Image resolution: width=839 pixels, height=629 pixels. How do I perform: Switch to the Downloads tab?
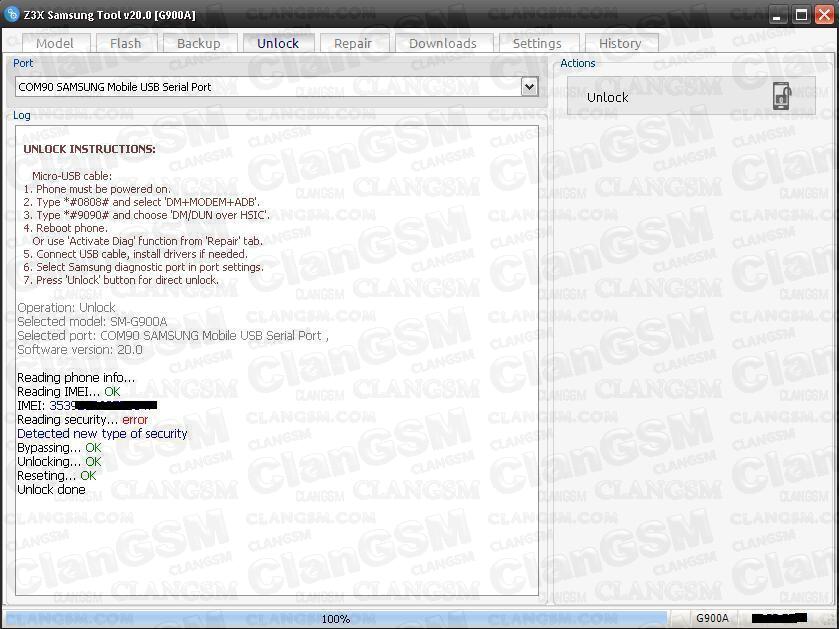point(443,43)
